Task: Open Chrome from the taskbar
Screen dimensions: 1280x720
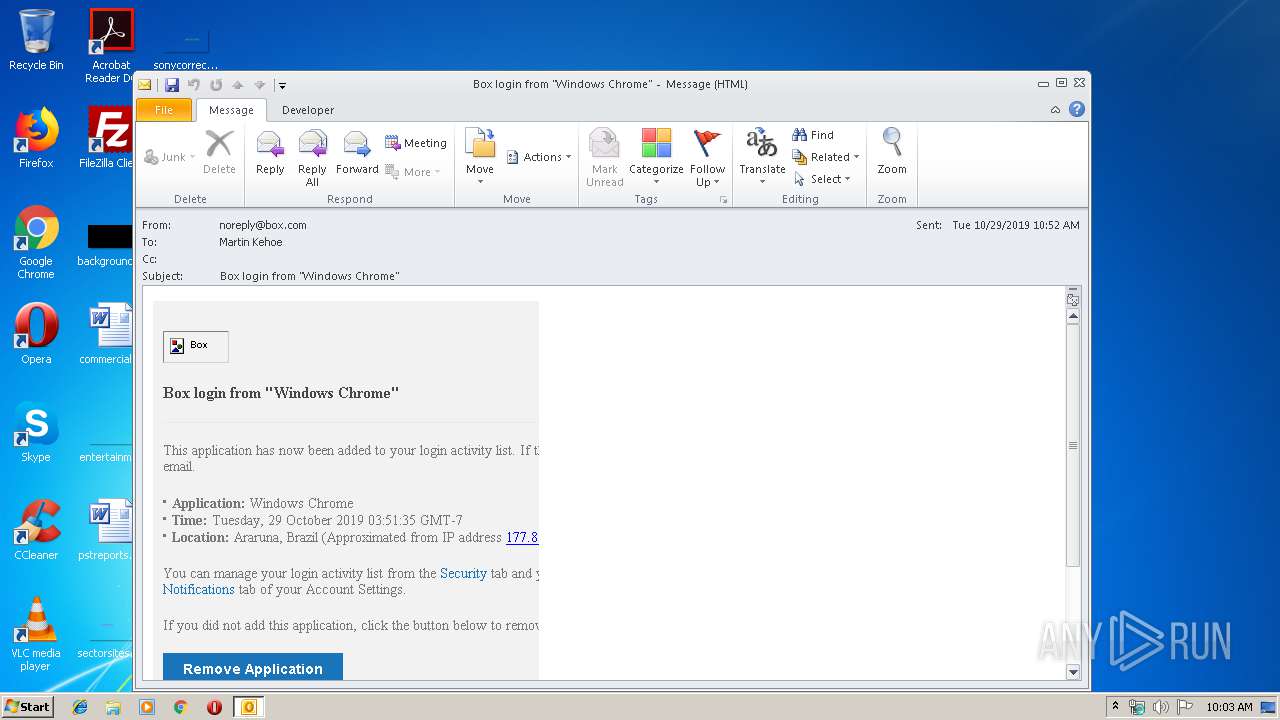Action: [180, 707]
